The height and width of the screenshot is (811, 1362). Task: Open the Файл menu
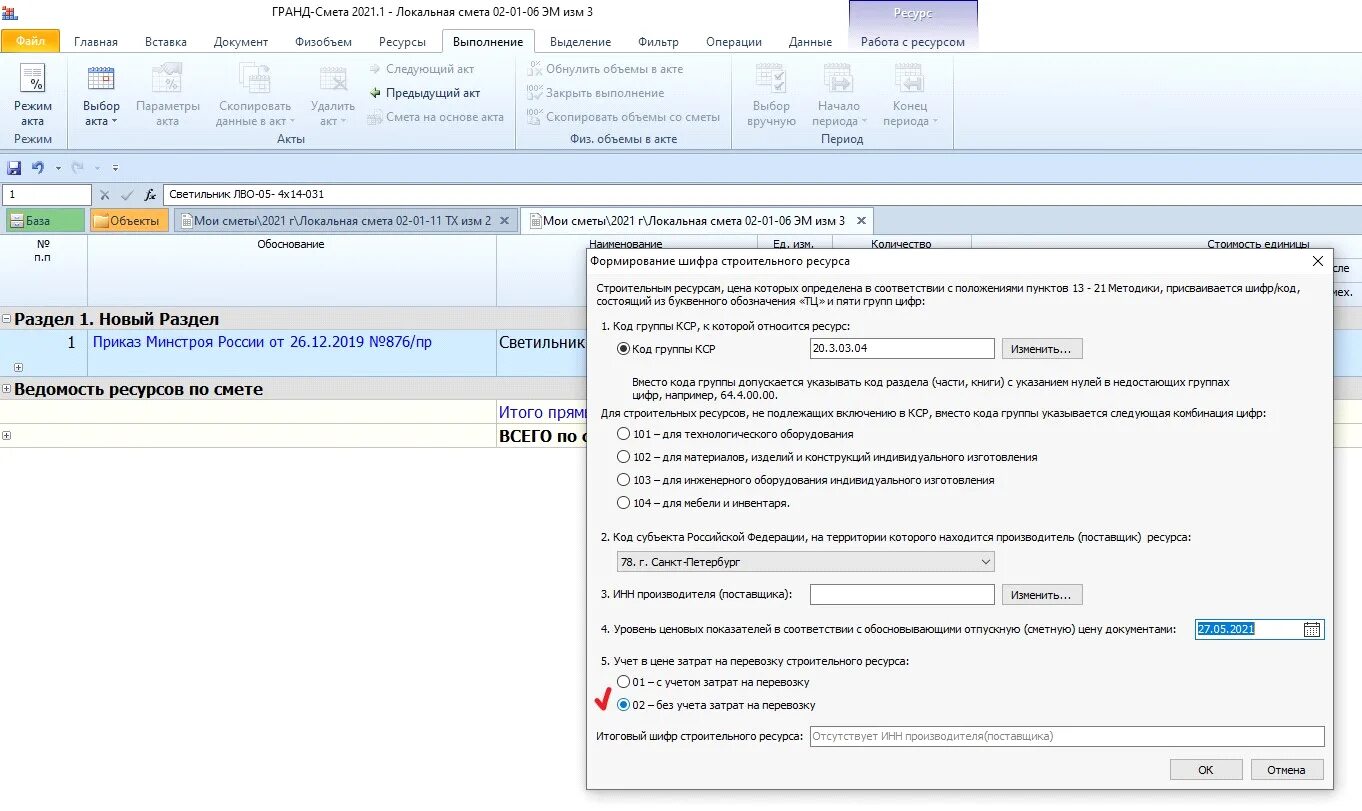pyautogui.click(x=30, y=42)
